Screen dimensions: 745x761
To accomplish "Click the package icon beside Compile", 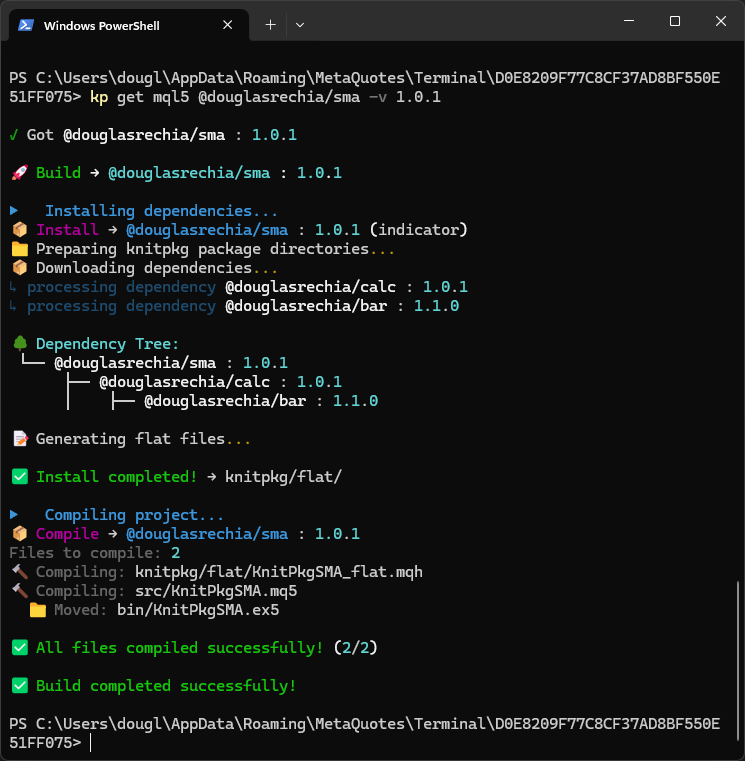I will [x=19, y=534].
